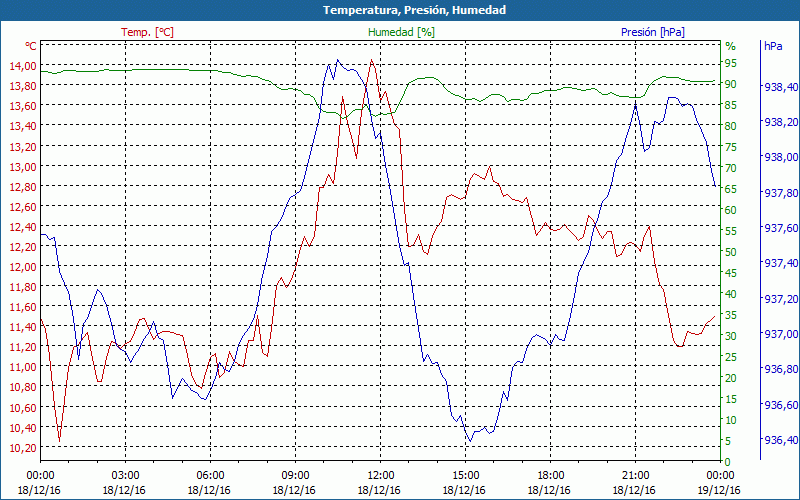800x500 pixels.
Task: Click the '938,00' pressure axis value
Action: tap(781, 157)
